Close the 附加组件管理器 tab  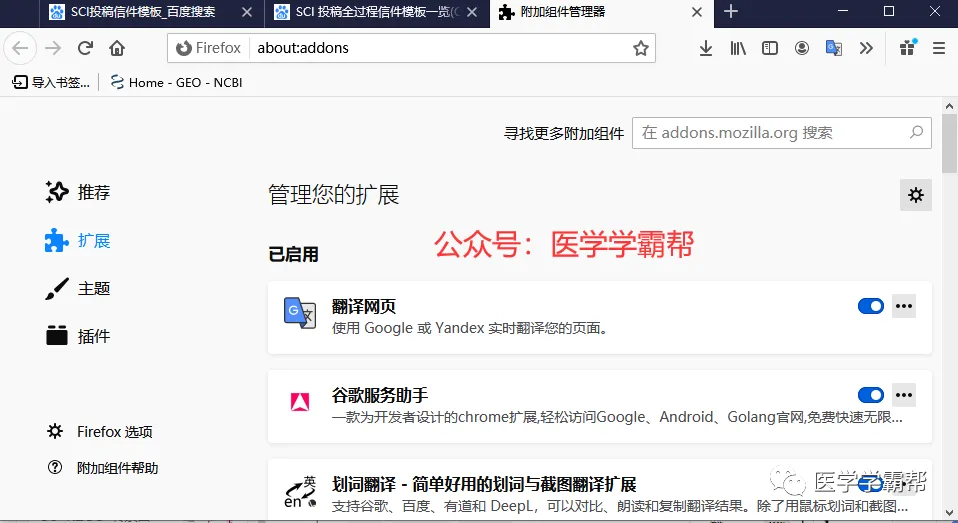click(697, 12)
